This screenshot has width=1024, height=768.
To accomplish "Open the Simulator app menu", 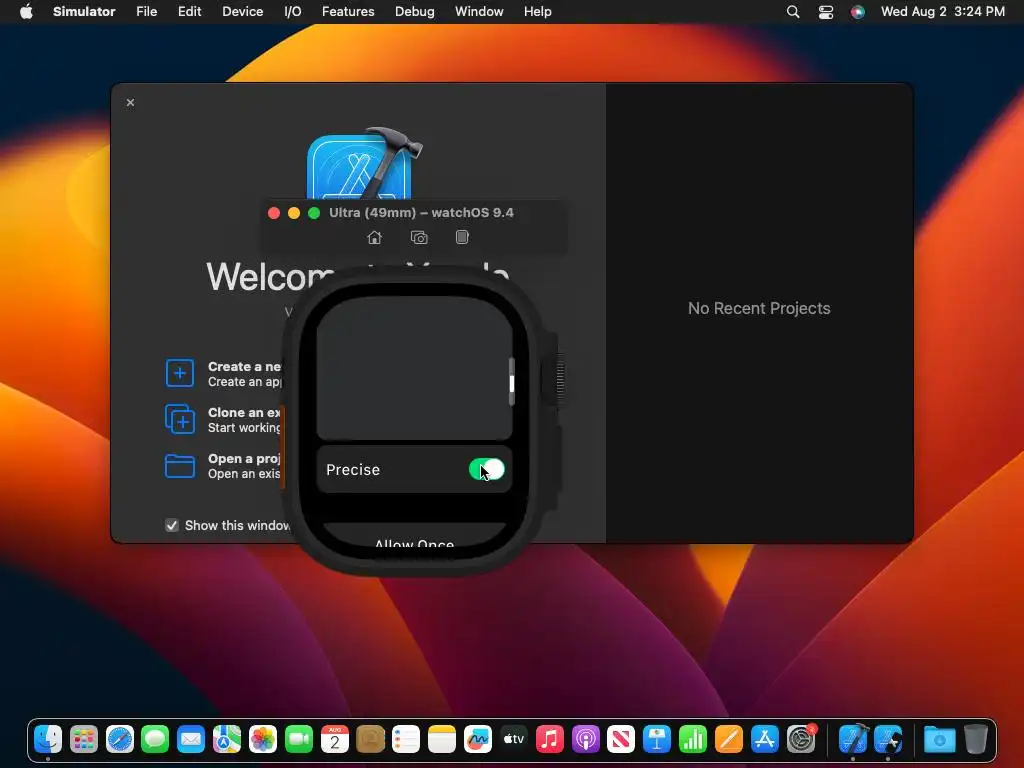I will (84, 12).
